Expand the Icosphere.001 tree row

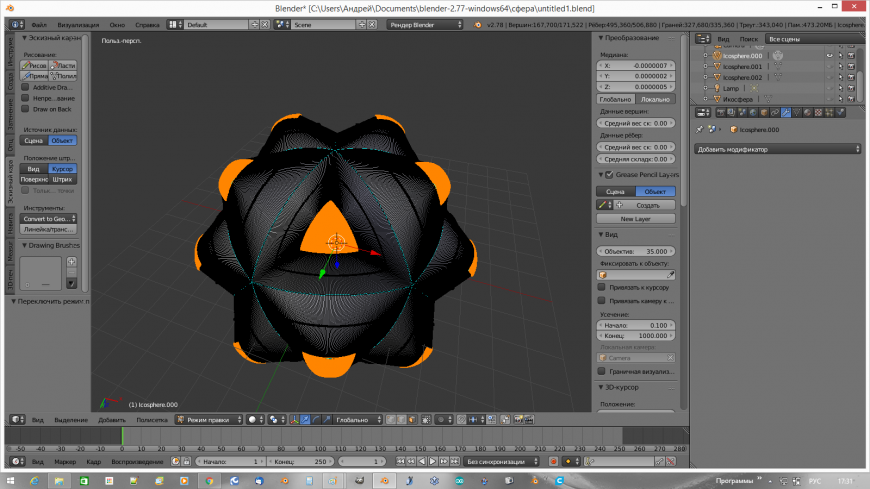point(706,67)
